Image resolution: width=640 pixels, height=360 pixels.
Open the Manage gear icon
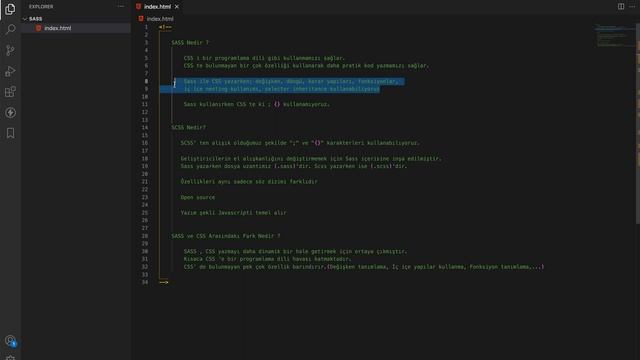tap(10, 358)
